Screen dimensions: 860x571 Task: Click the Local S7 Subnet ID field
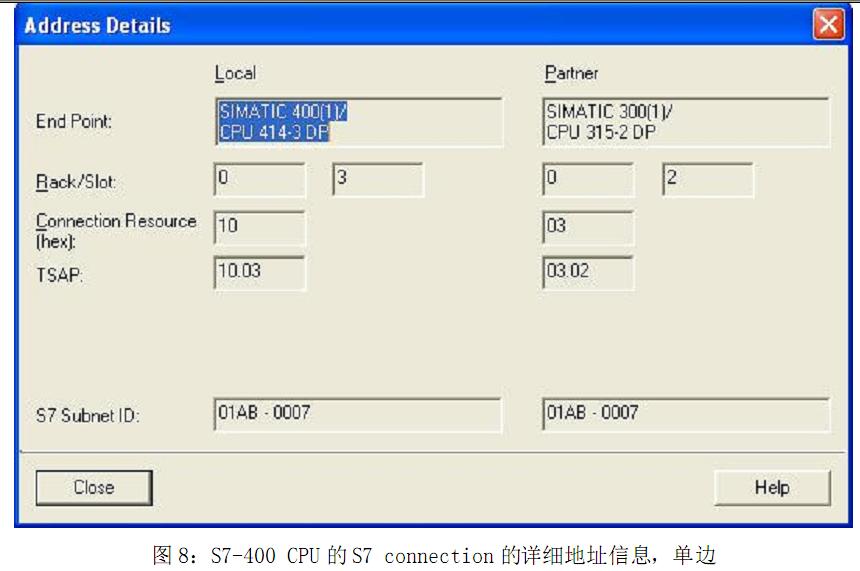358,415
